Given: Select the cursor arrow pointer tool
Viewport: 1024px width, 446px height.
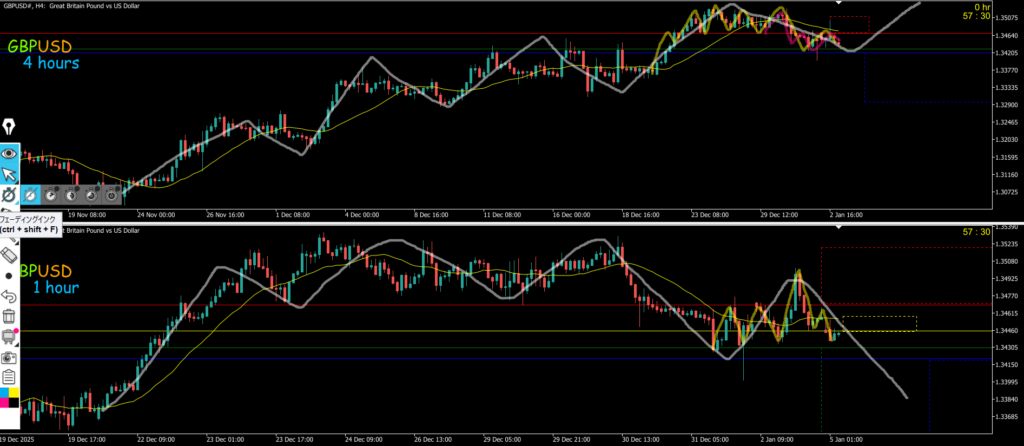Looking at the screenshot, I should coord(10,175).
